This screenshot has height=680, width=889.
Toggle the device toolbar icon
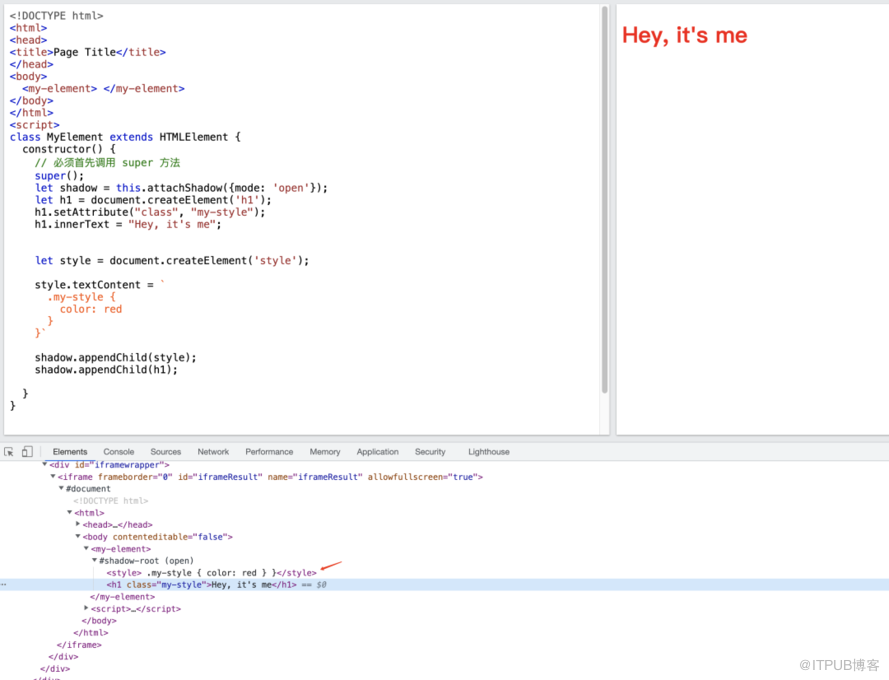coord(27,452)
